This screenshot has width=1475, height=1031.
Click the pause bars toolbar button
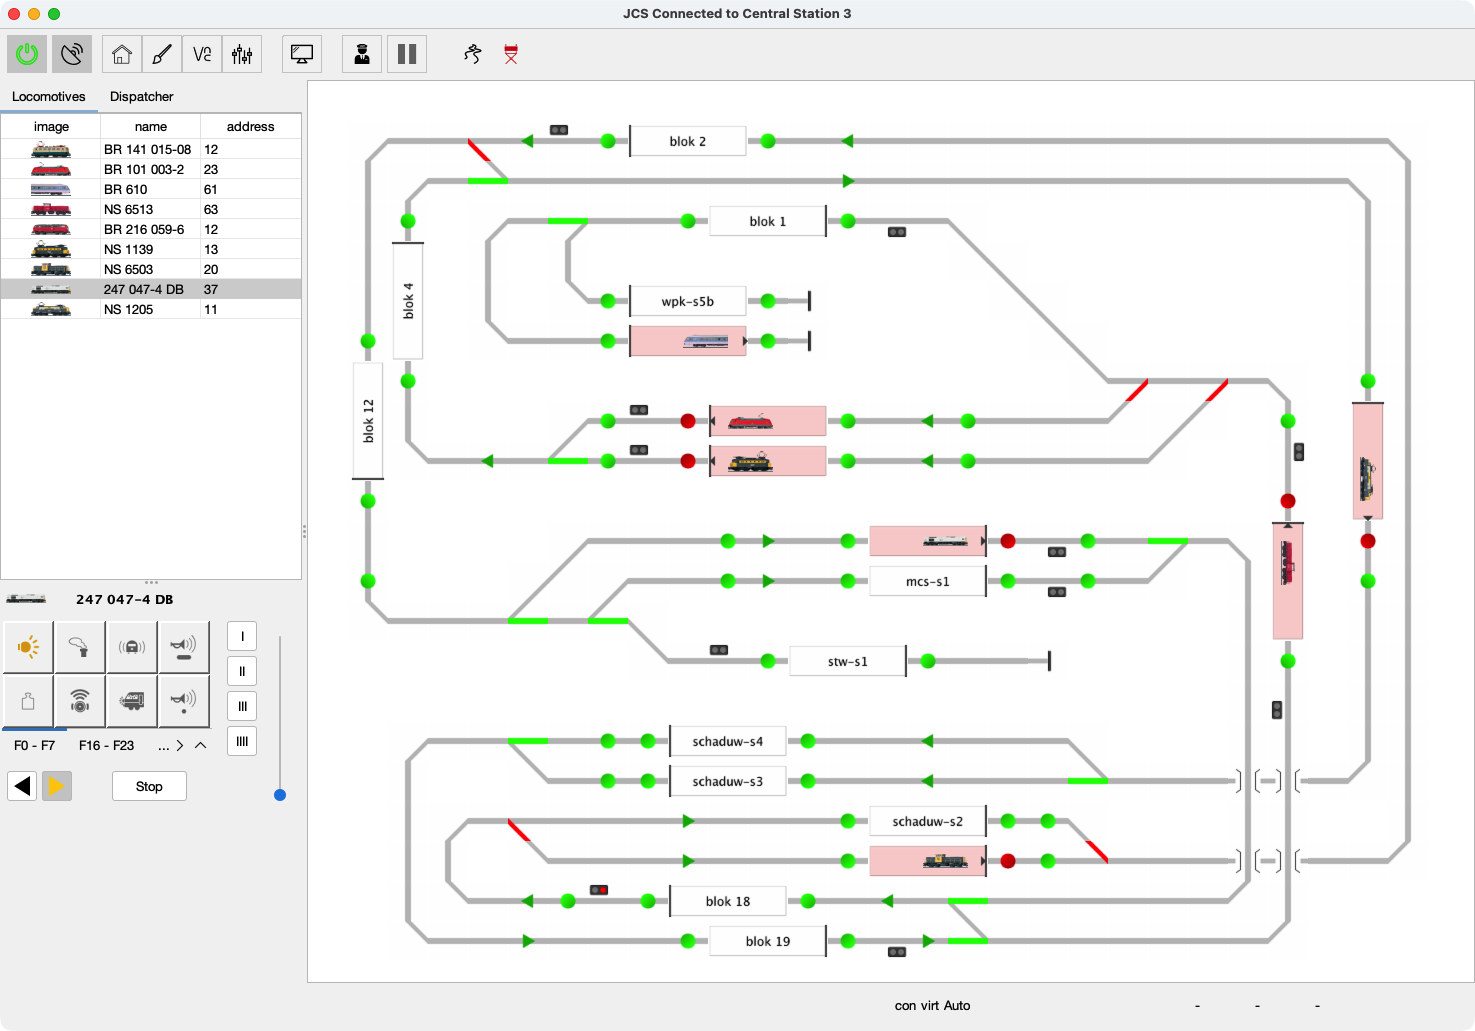pos(407,54)
